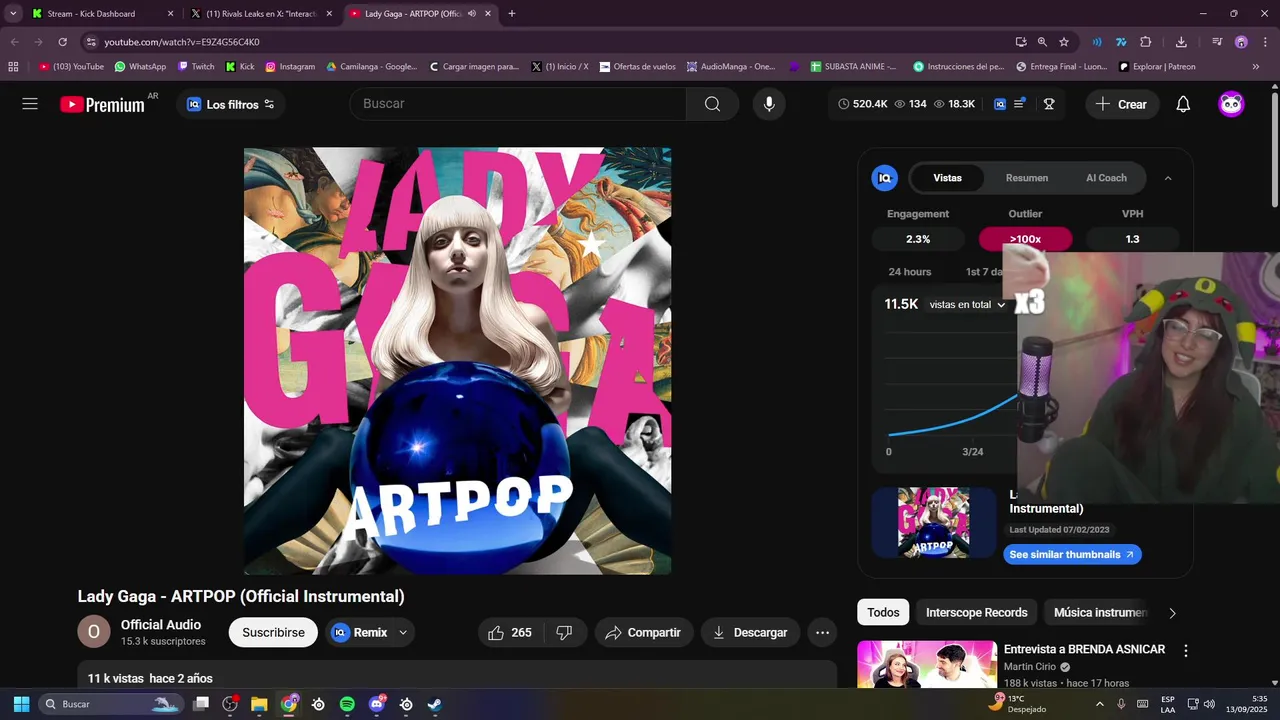Screen dimensions: 1280x720
Task: Open vidIQ icon in YouTube header
Action: coord(1000,104)
